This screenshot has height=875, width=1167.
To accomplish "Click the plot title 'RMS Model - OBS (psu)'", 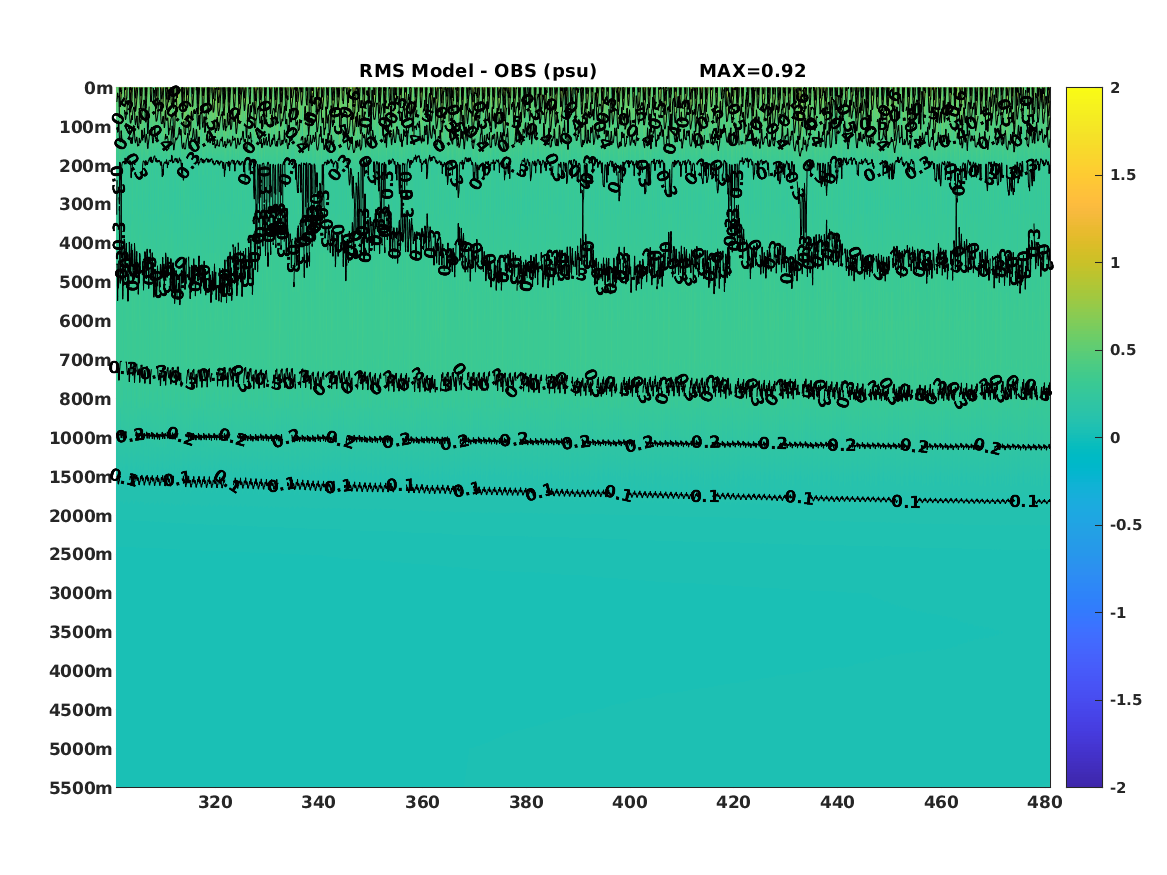I will pyautogui.click(x=478, y=71).
